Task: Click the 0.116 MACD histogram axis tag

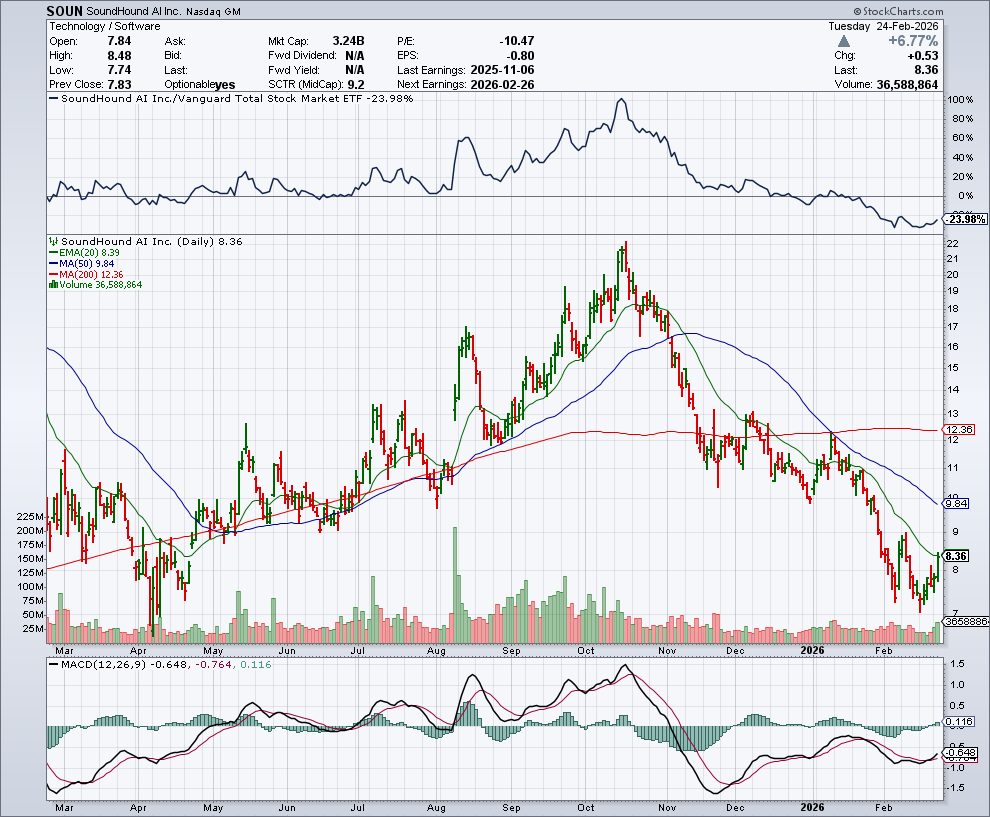Action: coord(958,721)
